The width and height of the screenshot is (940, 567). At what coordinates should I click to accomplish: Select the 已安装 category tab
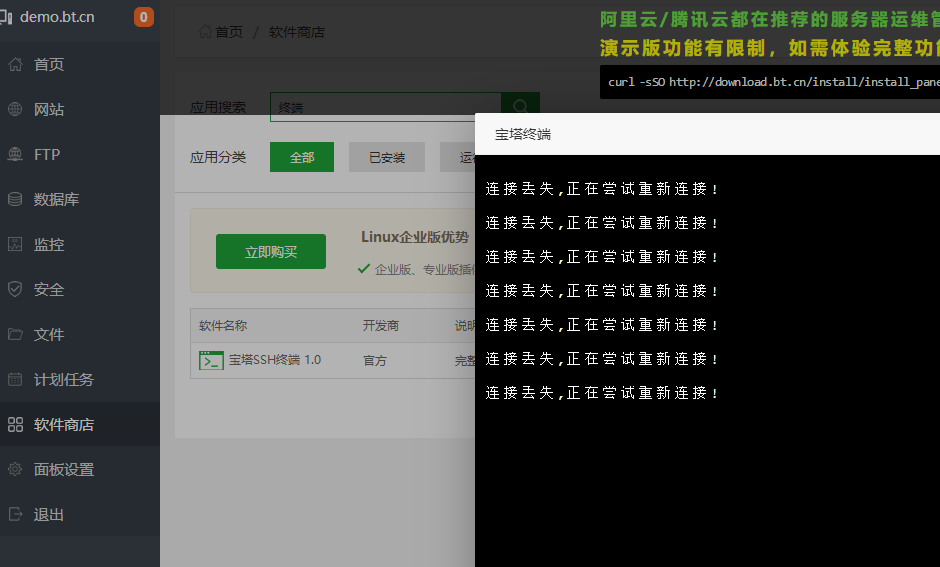[387, 157]
